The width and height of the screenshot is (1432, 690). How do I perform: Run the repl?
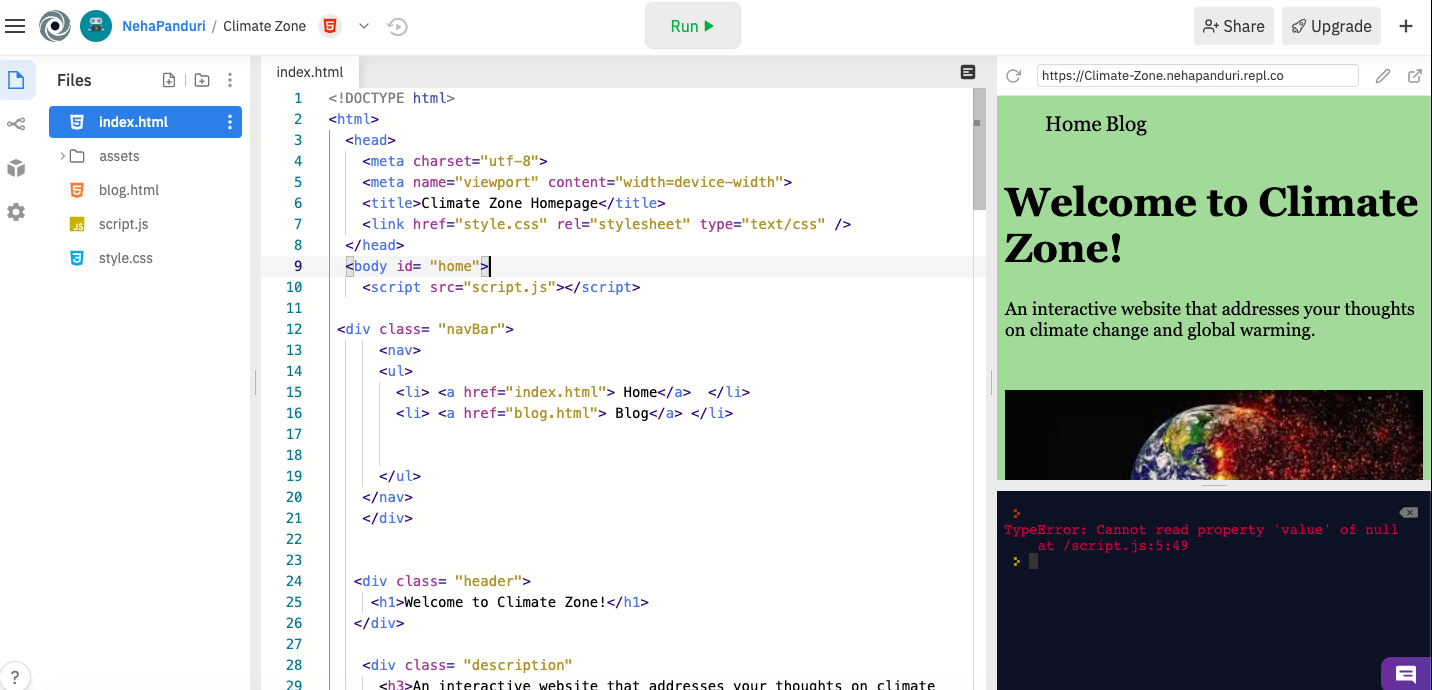(x=692, y=26)
